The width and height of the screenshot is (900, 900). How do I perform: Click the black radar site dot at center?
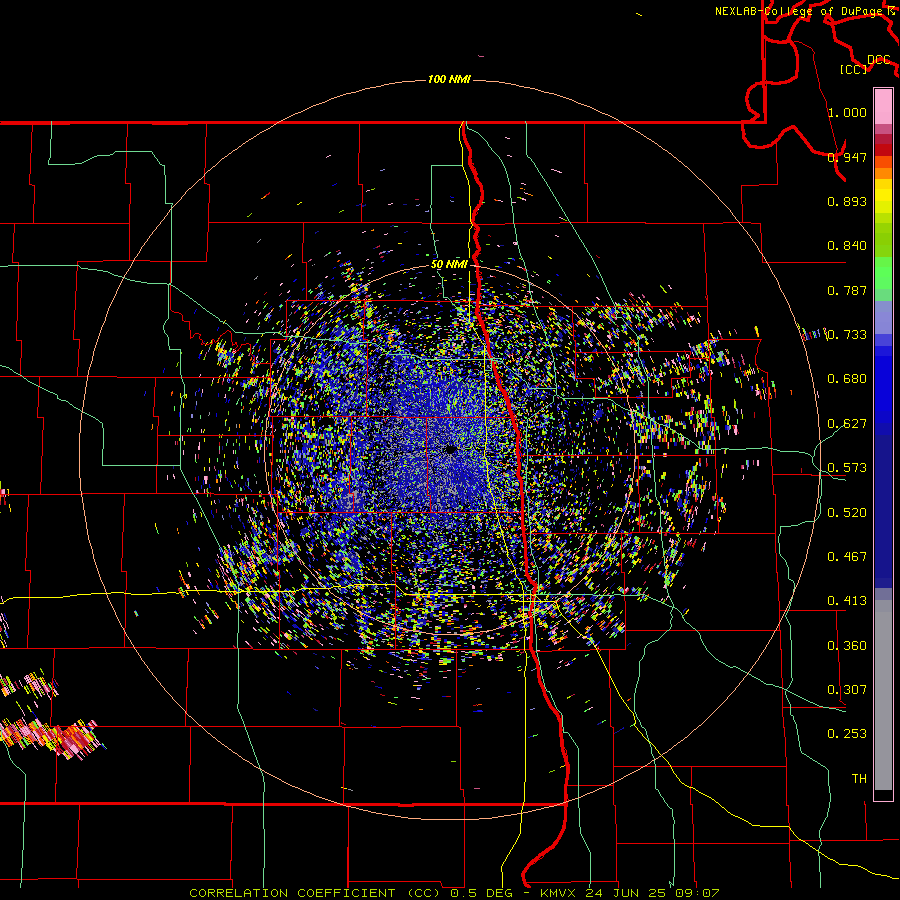coord(451,449)
